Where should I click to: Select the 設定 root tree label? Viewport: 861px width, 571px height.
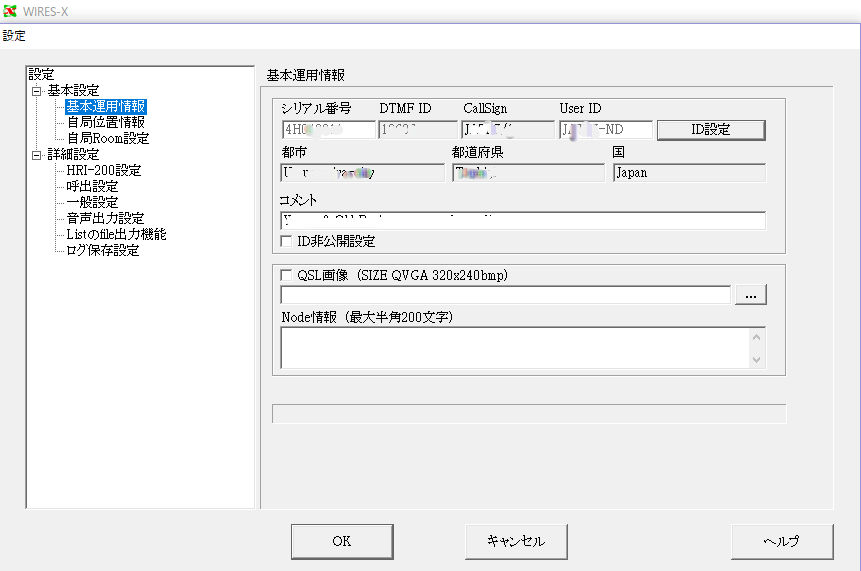(x=41, y=74)
